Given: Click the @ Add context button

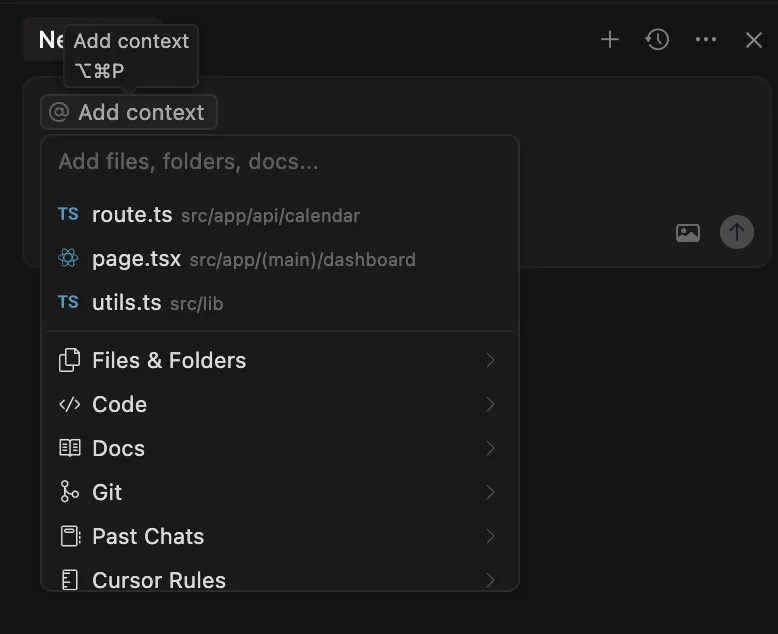Looking at the screenshot, I should click(x=129, y=112).
